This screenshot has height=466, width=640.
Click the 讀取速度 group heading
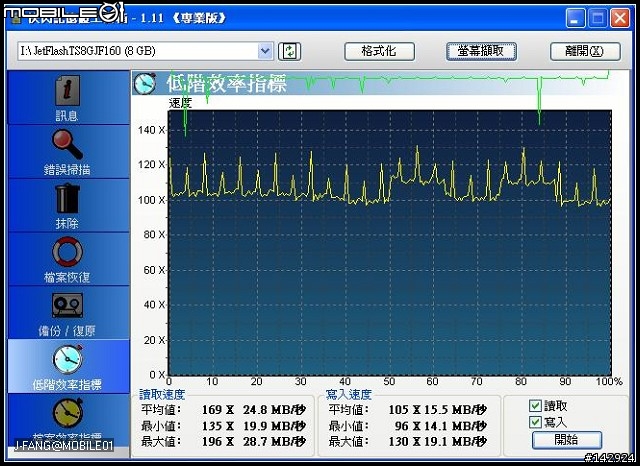click(x=162, y=395)
